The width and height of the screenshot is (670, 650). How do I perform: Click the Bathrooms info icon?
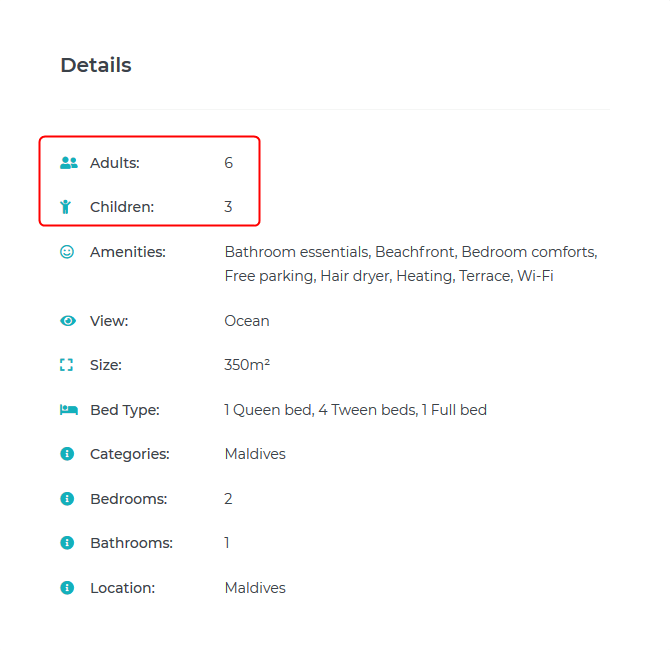[x=67, y=543]
